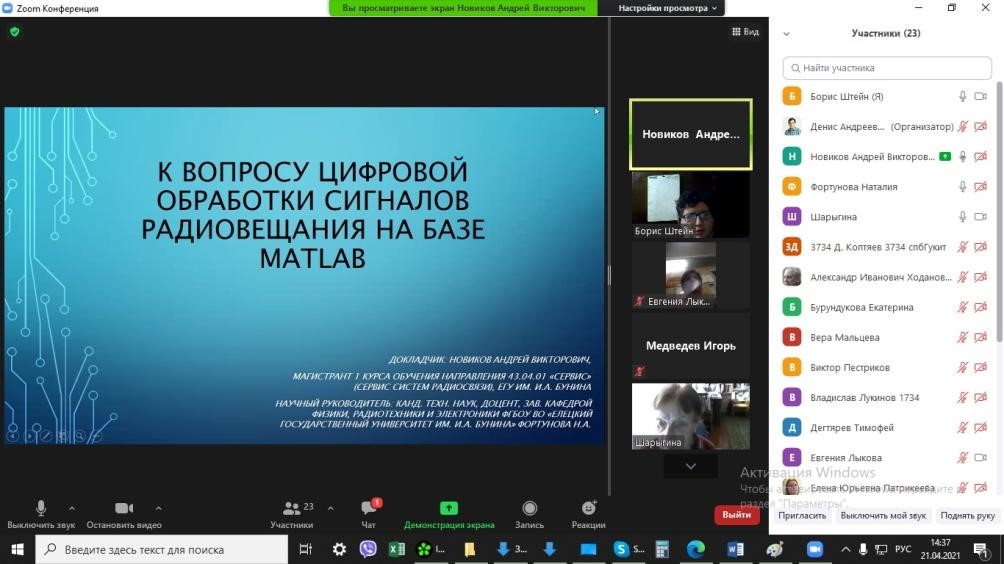Open video options arrow beside camera
The height and width of the screenshot is (564, 1004).
[159, 508]
